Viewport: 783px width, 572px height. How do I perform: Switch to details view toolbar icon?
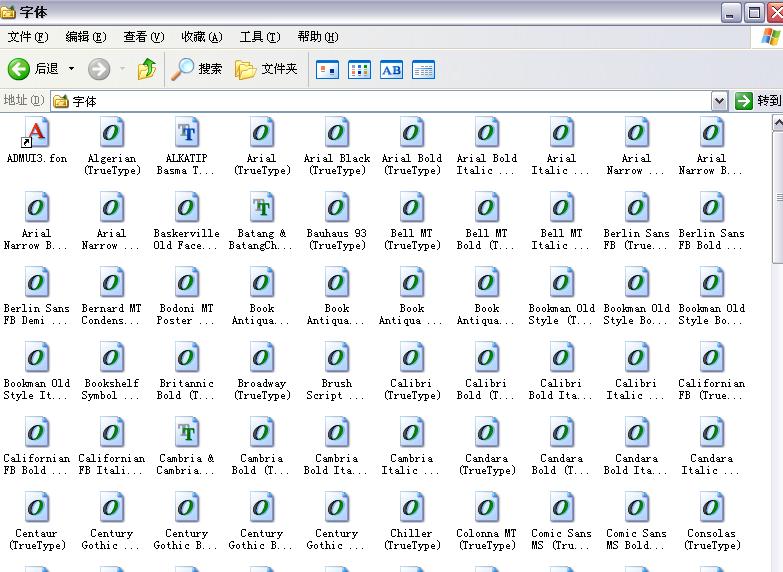423,70
